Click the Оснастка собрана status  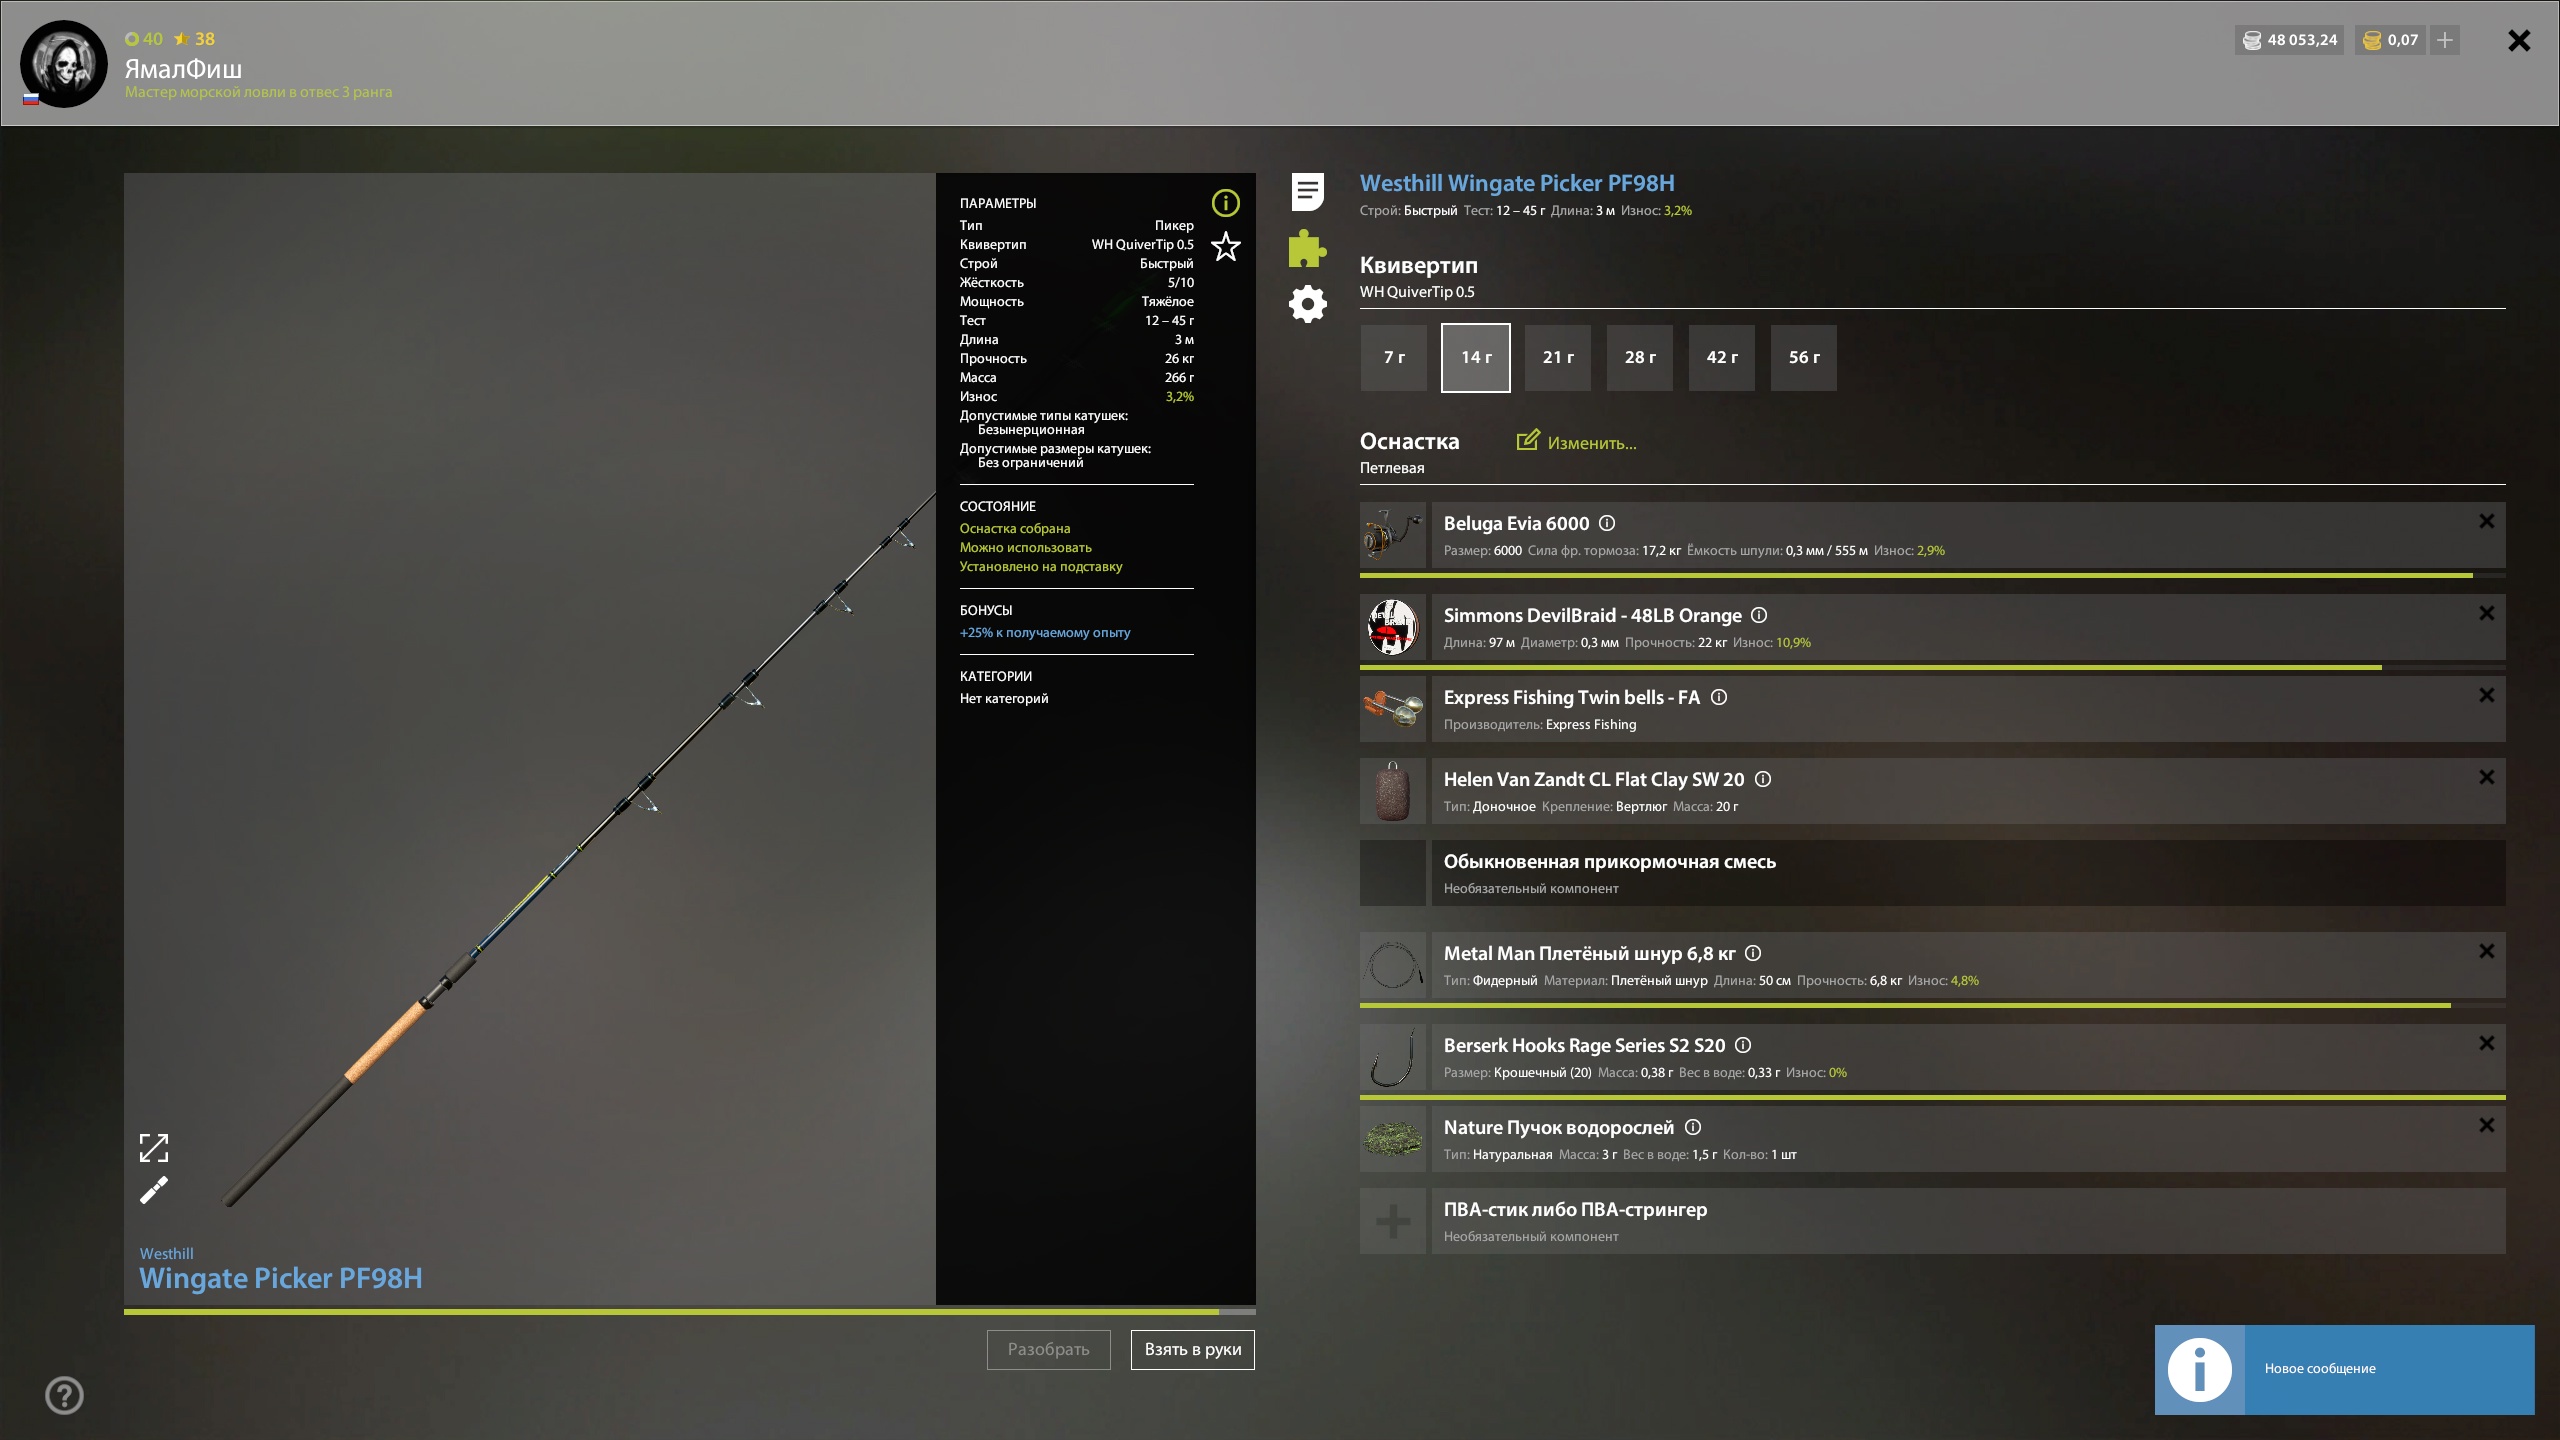click(x=1015, y=529)
